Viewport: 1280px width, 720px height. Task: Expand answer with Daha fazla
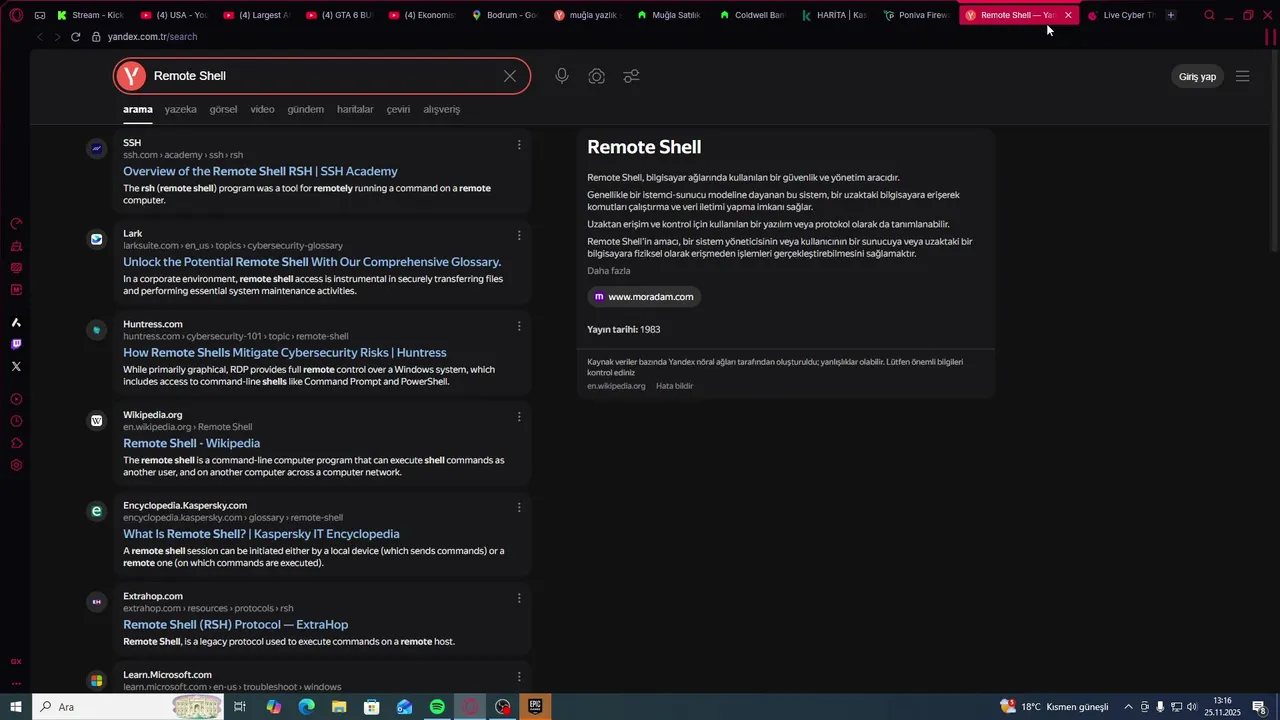coord(608,271)
